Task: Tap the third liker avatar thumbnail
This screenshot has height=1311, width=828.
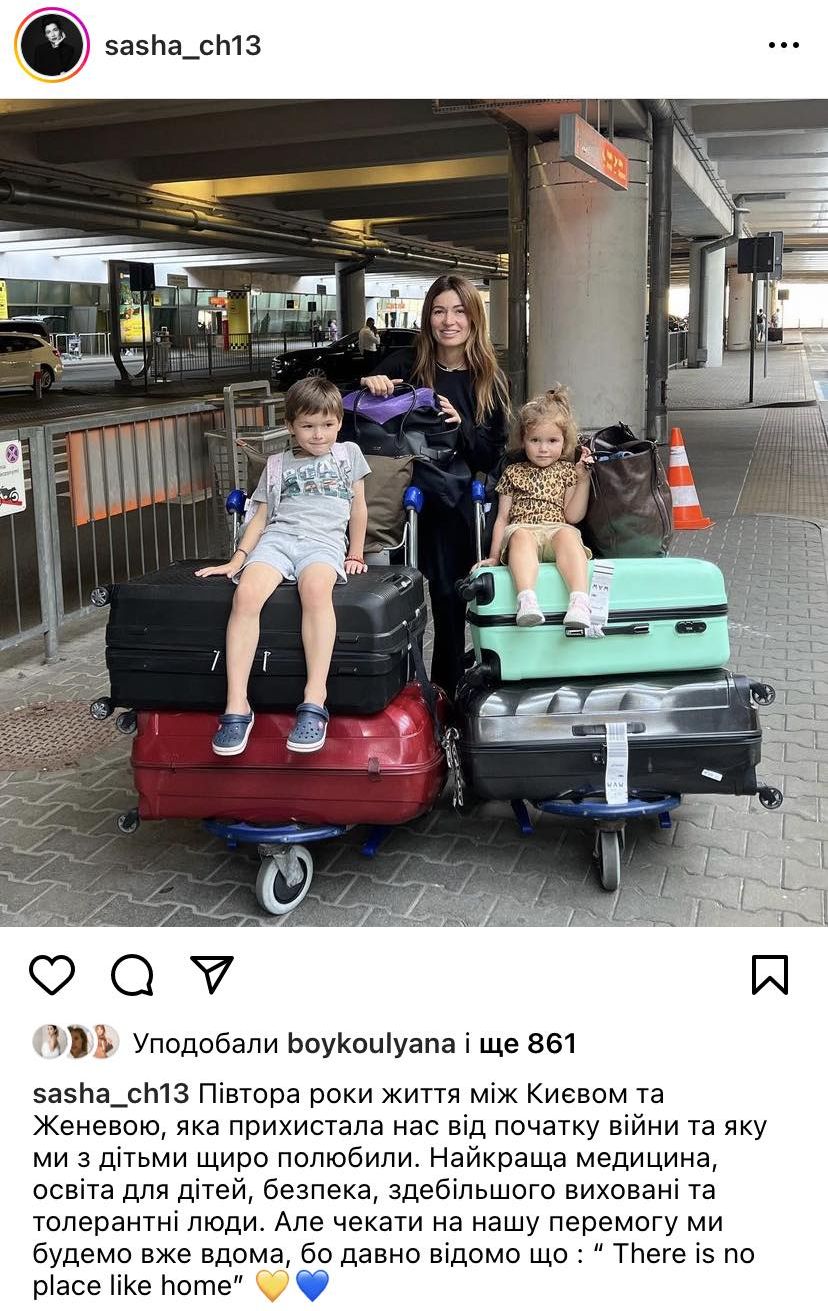Action: pyautogui.click(x=104, y=1042)
